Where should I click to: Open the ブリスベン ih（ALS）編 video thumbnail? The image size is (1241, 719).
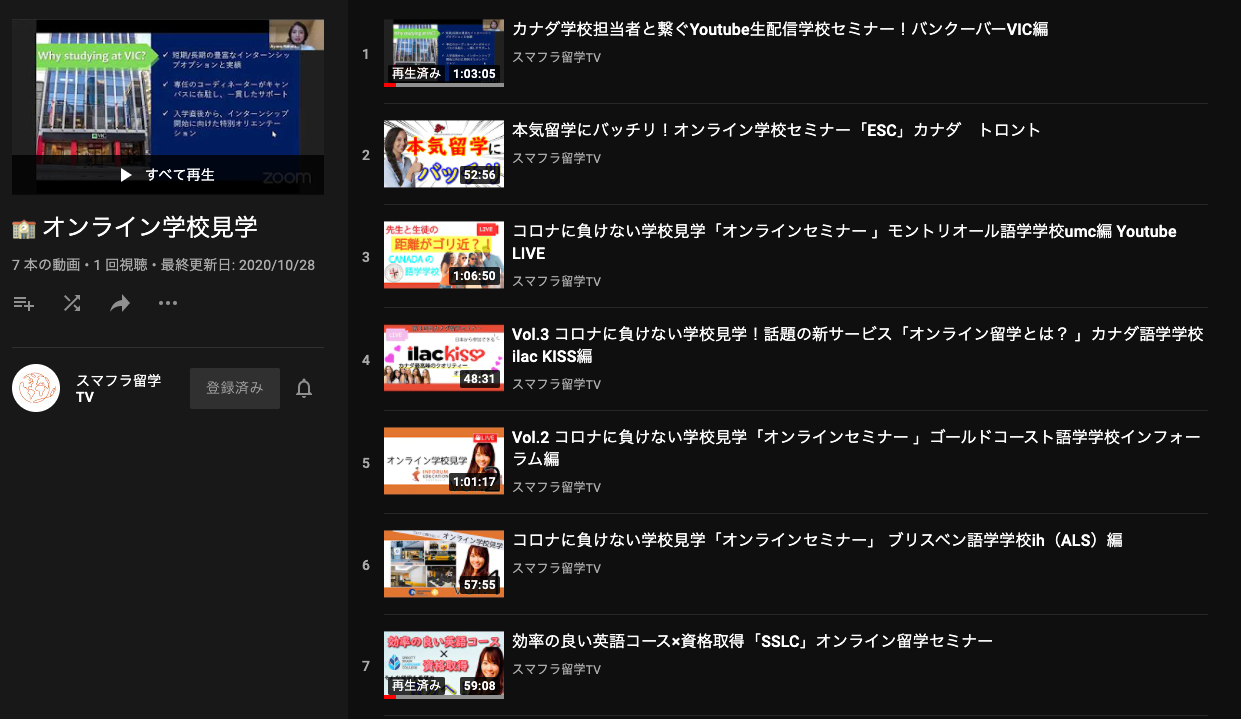point(444,564)
